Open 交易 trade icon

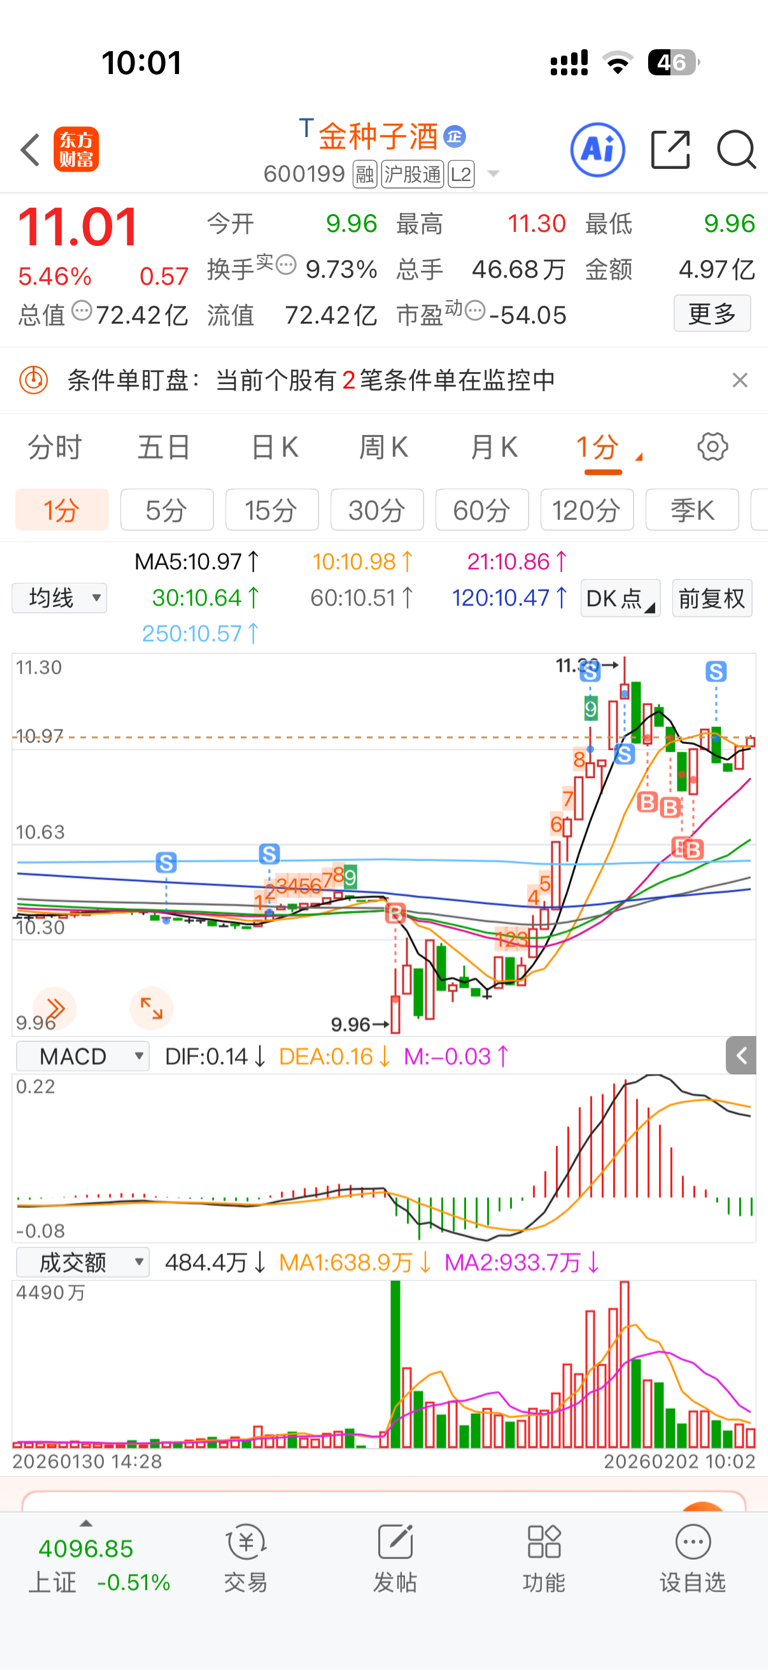(245, 1543)
